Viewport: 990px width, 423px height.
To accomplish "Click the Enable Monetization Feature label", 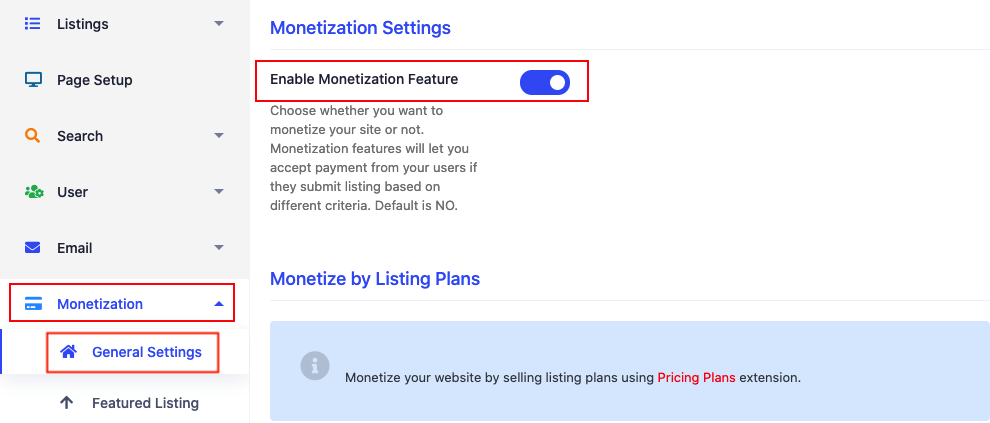I will [364, 79].
